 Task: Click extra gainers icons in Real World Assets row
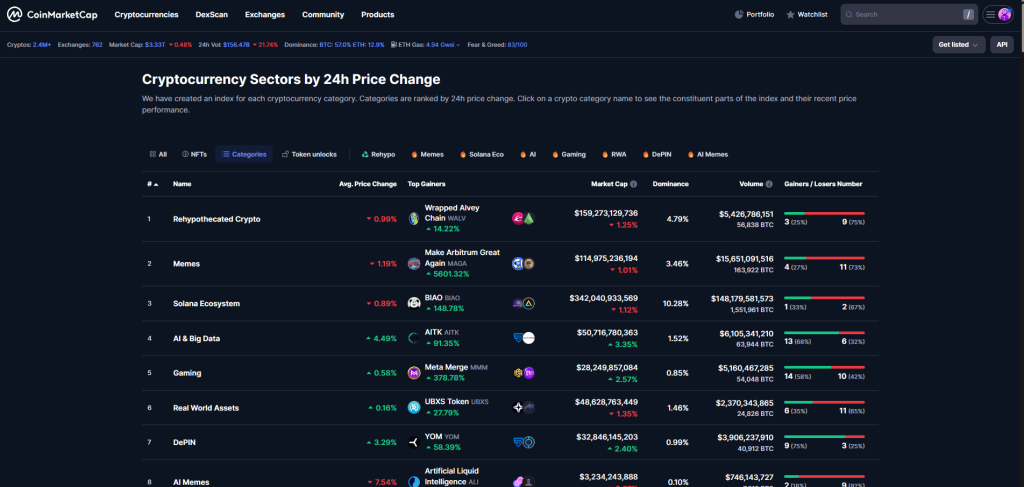click(x=523, y=407)
